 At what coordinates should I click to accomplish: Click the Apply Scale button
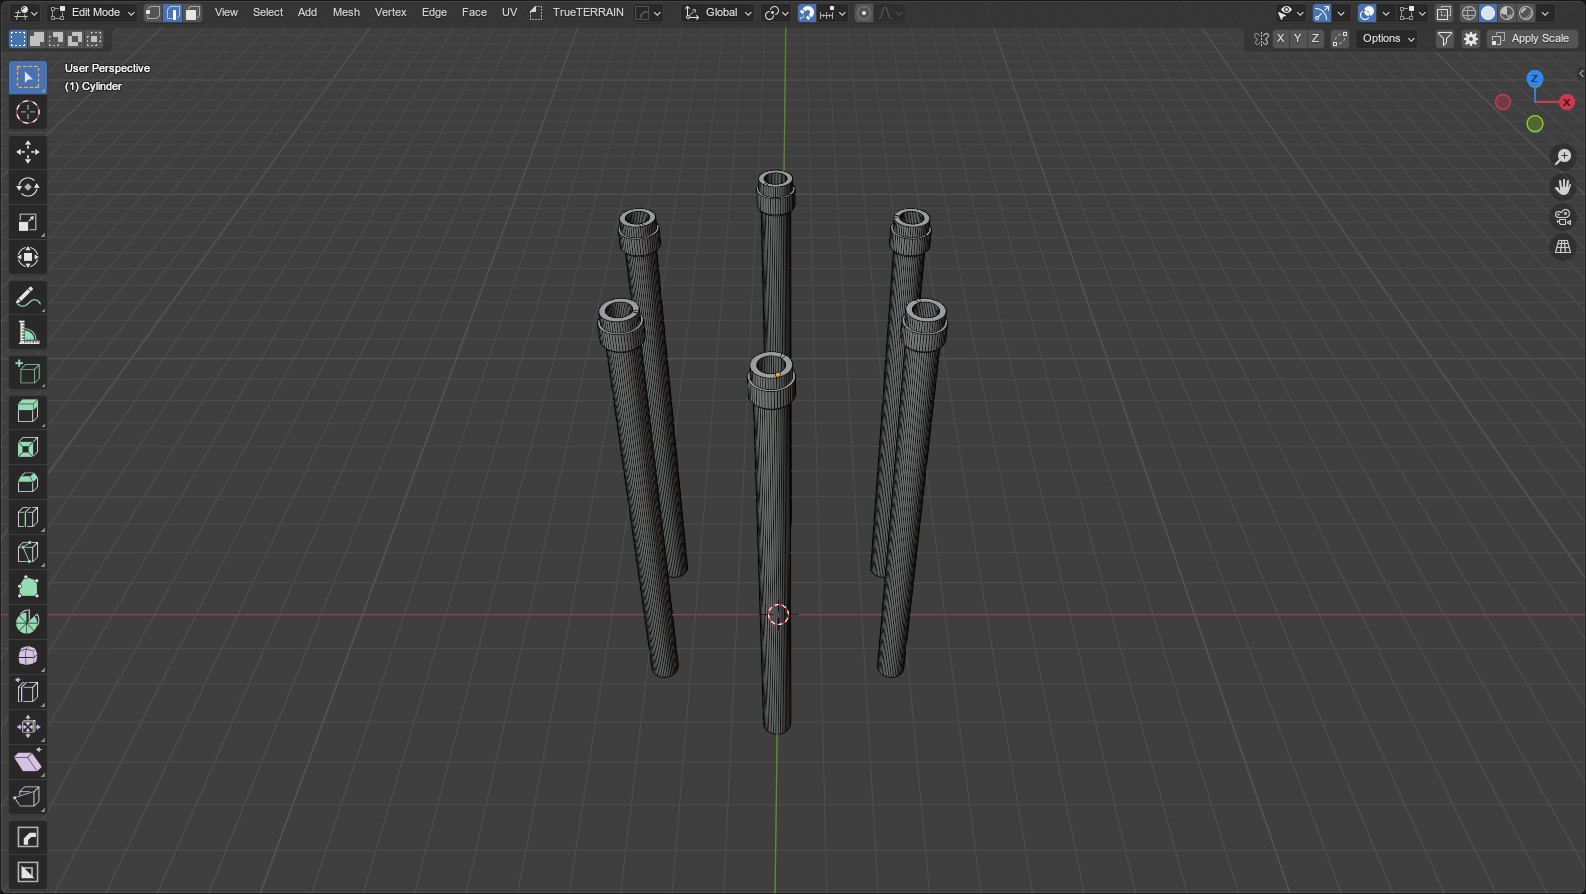[1532, 39]
